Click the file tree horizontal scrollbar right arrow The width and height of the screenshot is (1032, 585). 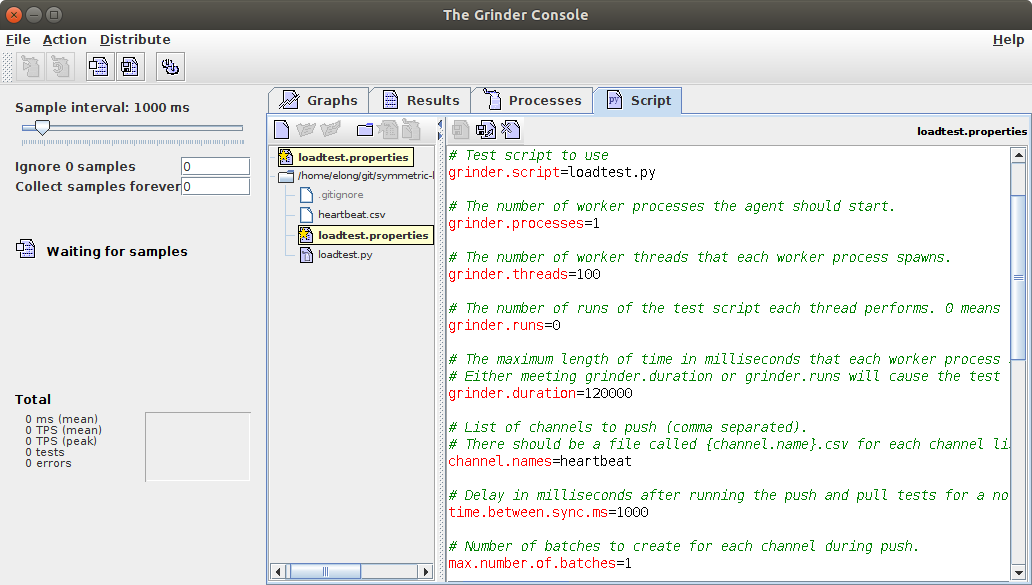click(x=426, y=571)
